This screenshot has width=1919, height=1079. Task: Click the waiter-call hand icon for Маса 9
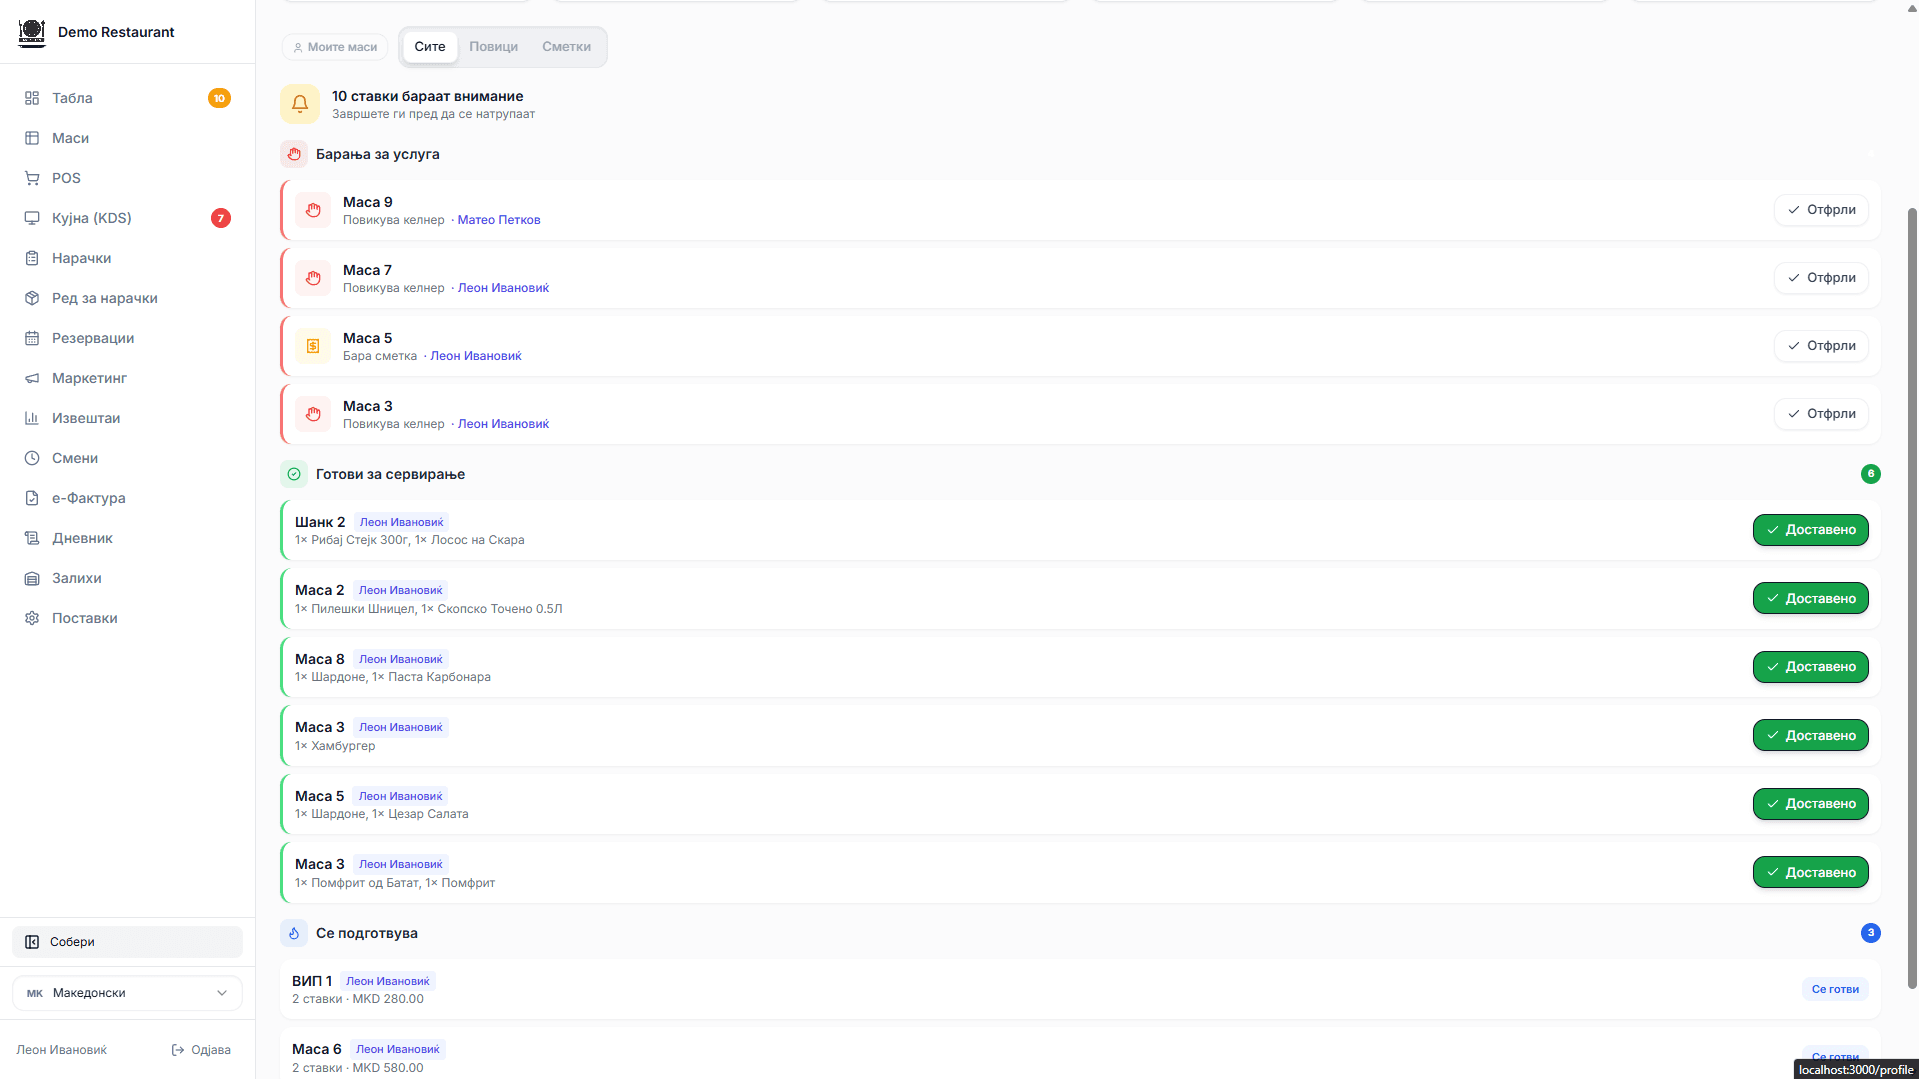click(x=313, y=210)
